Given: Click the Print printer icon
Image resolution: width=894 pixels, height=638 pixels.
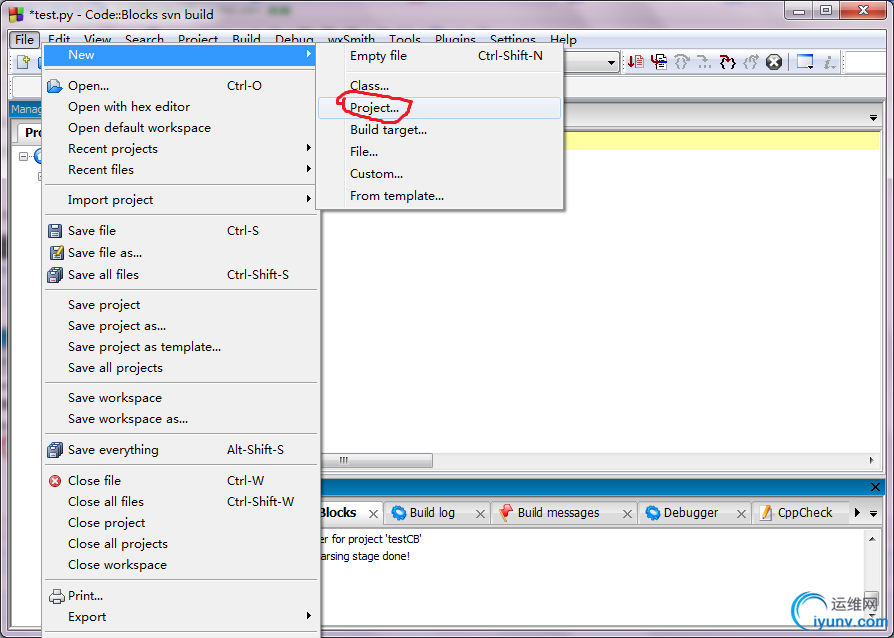Looking at the screenshot, I should (x=56, y=596).
